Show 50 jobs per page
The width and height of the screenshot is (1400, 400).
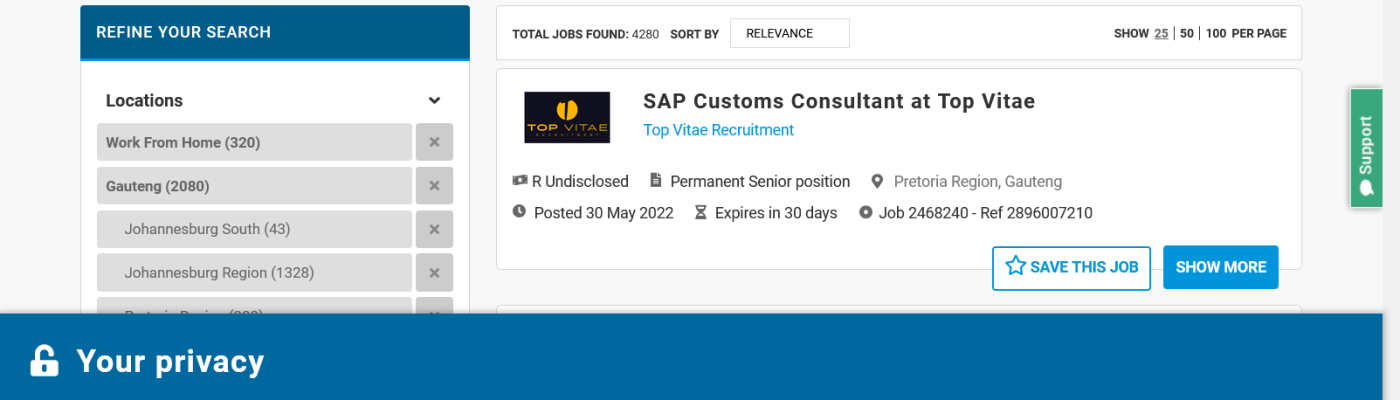[x=1187, y=33]
